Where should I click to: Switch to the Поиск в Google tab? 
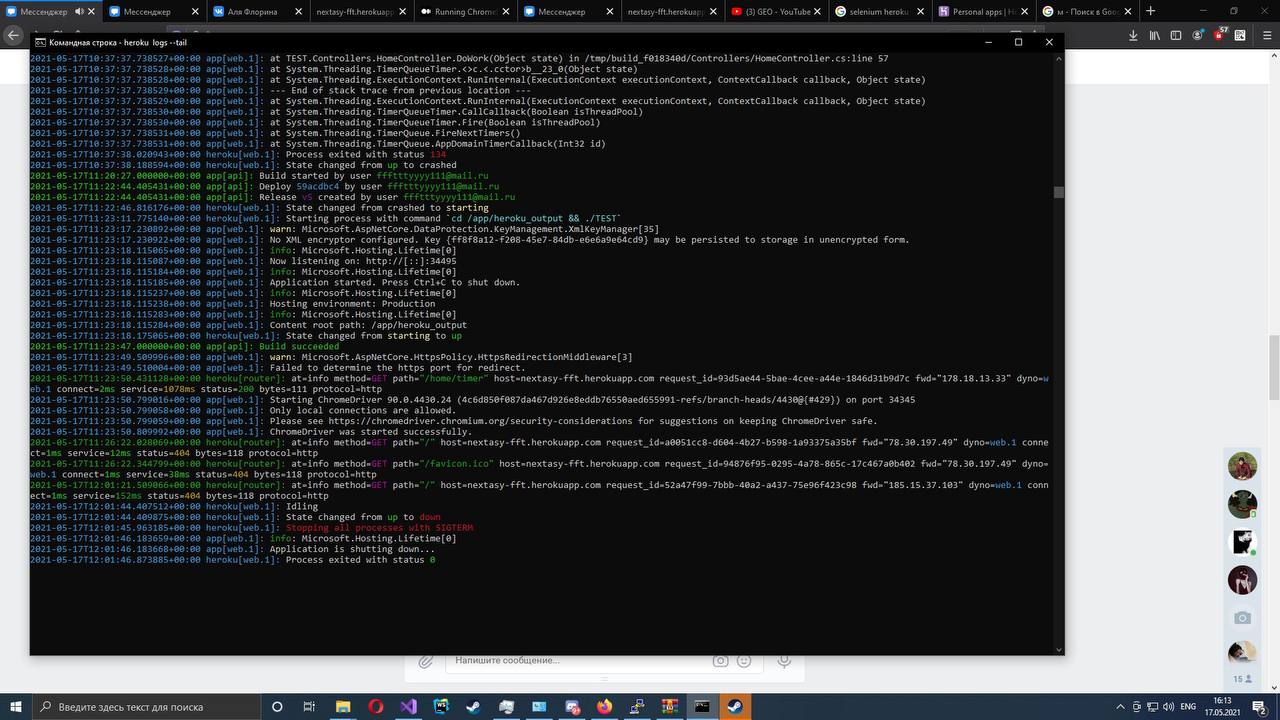1085,11
